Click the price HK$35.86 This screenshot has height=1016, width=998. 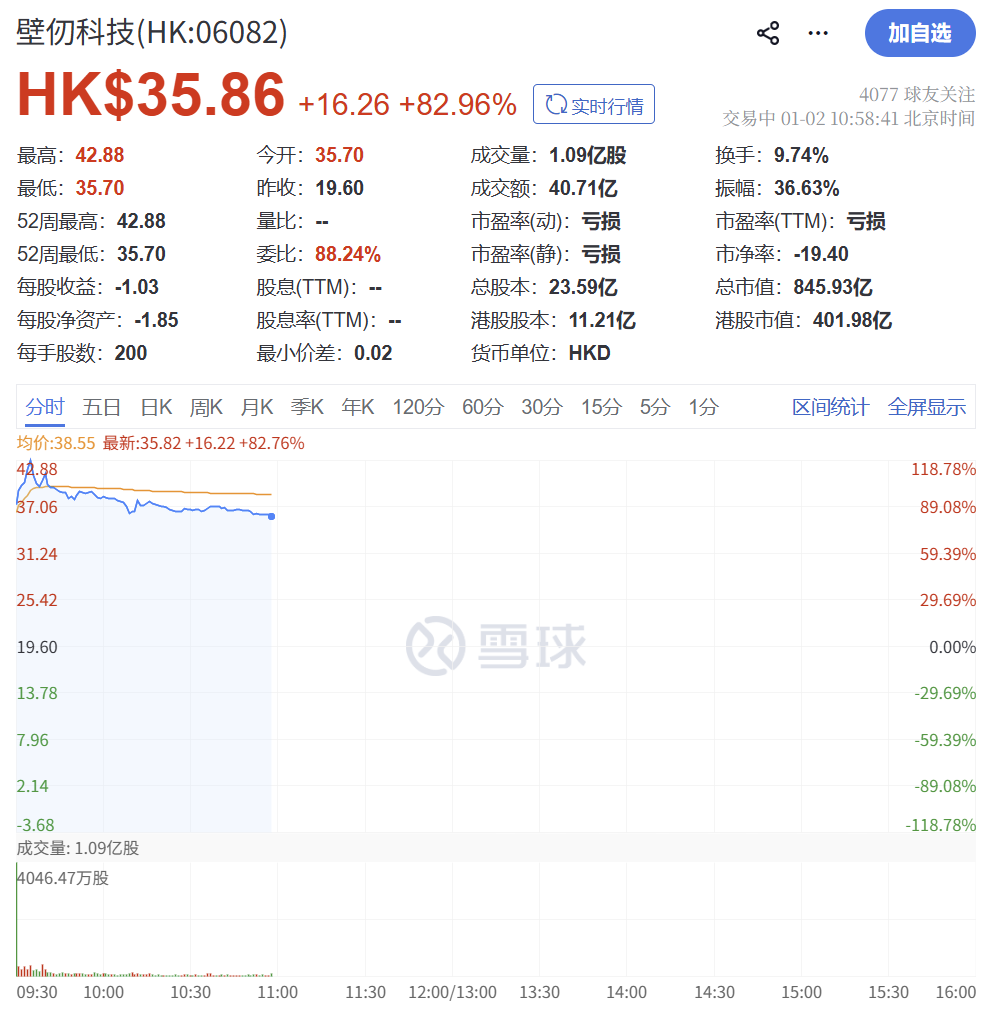[150, 95]
